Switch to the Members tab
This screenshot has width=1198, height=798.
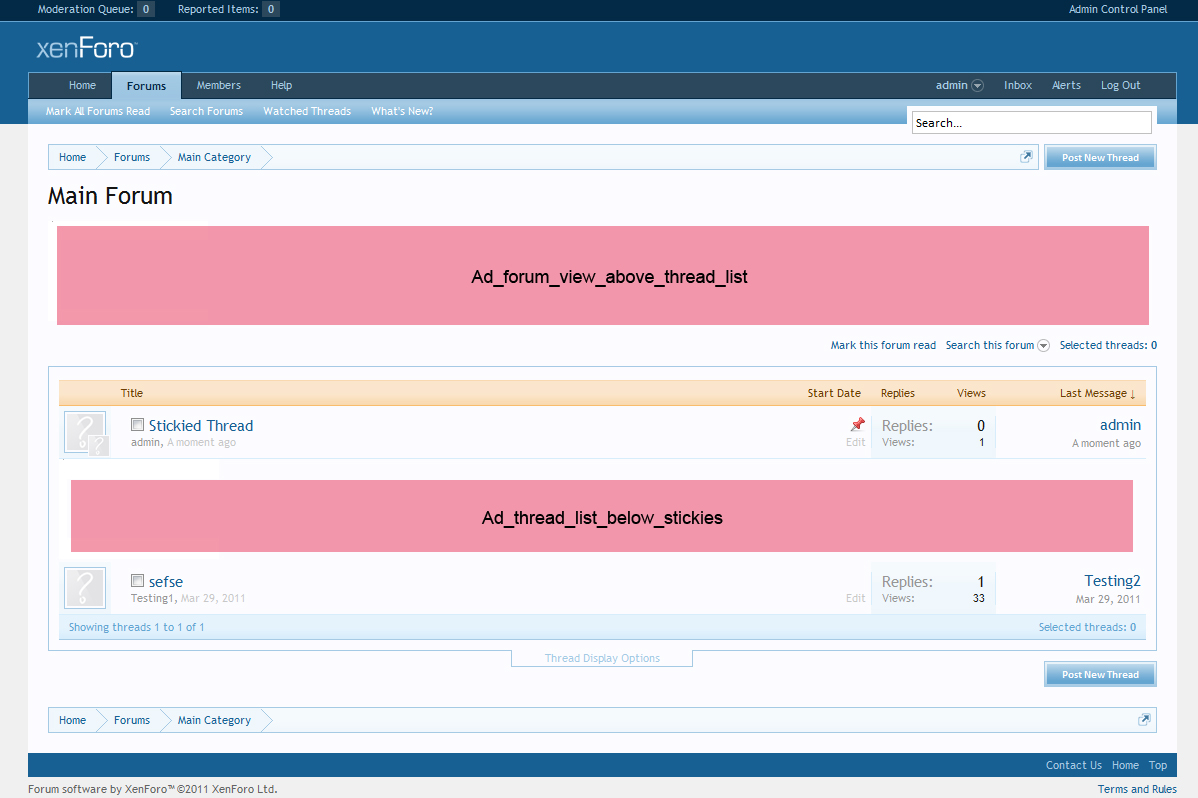tap(218, 86)
